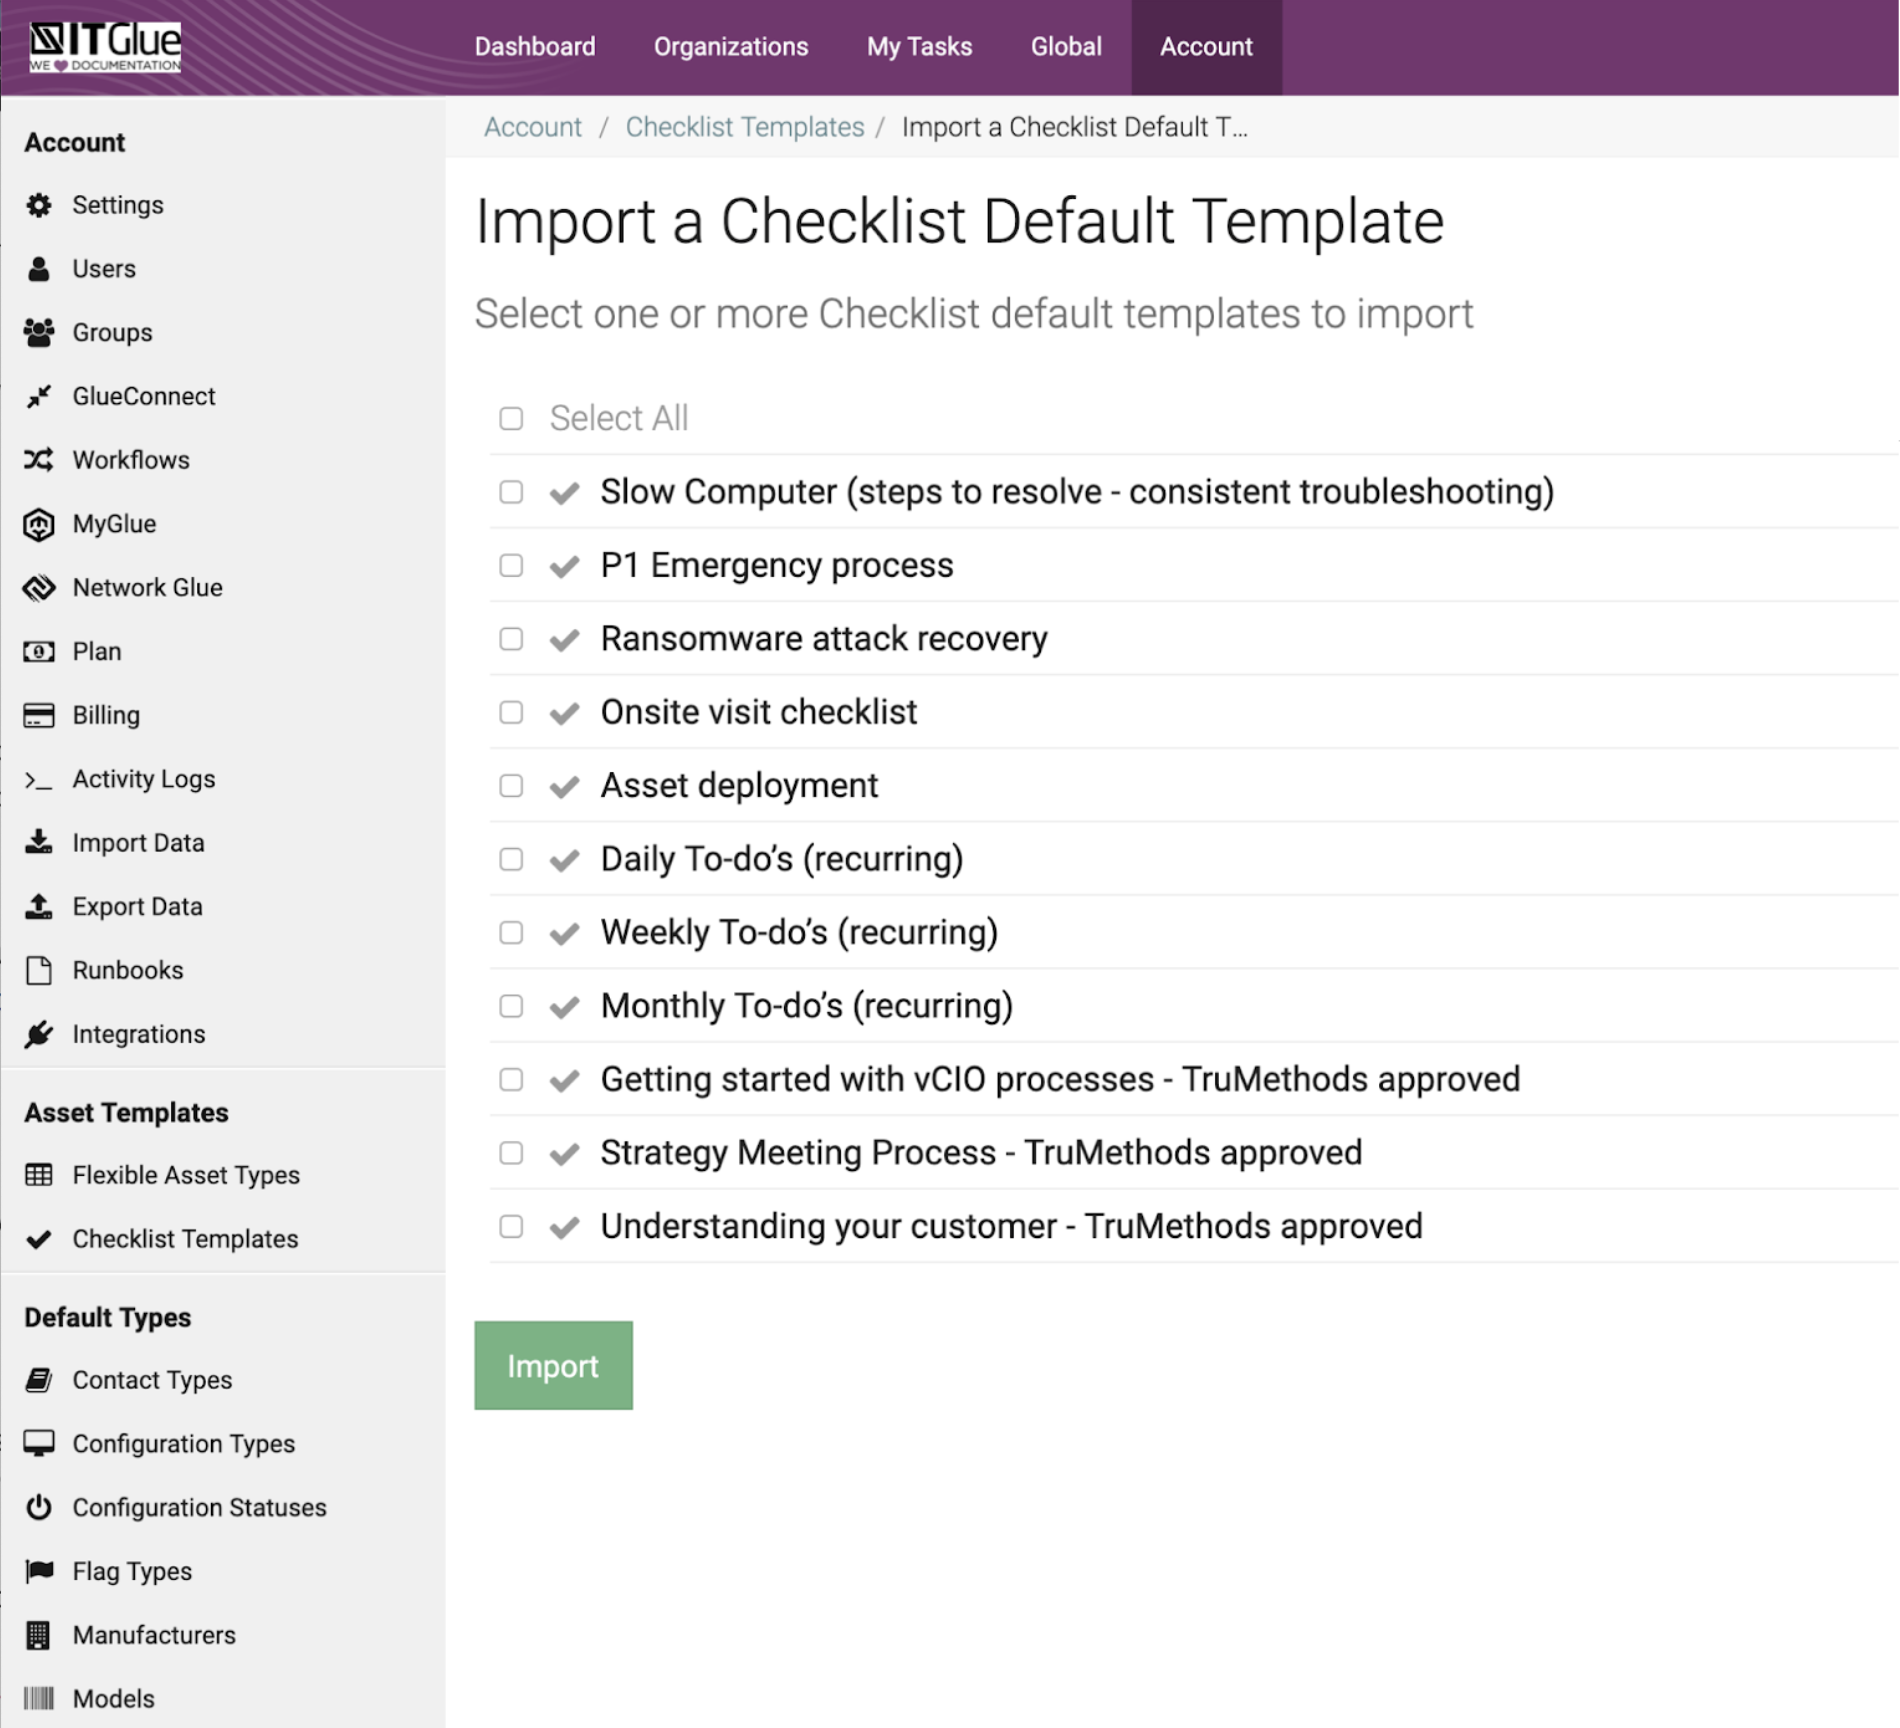Image resolution: width=1900 pixels, height=1728 pixels.
Task: Check the Onsite visit checklist item
Action: (512, 712)
